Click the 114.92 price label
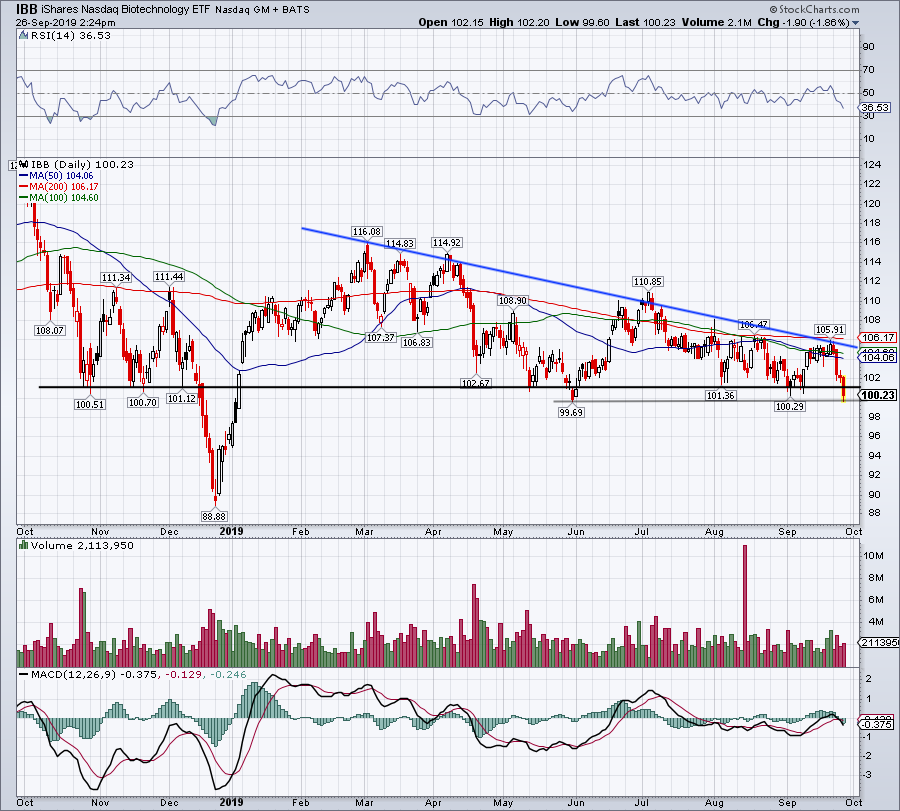Screen dimensions: 900x811 pyautogui.click(x=447, y=242)
